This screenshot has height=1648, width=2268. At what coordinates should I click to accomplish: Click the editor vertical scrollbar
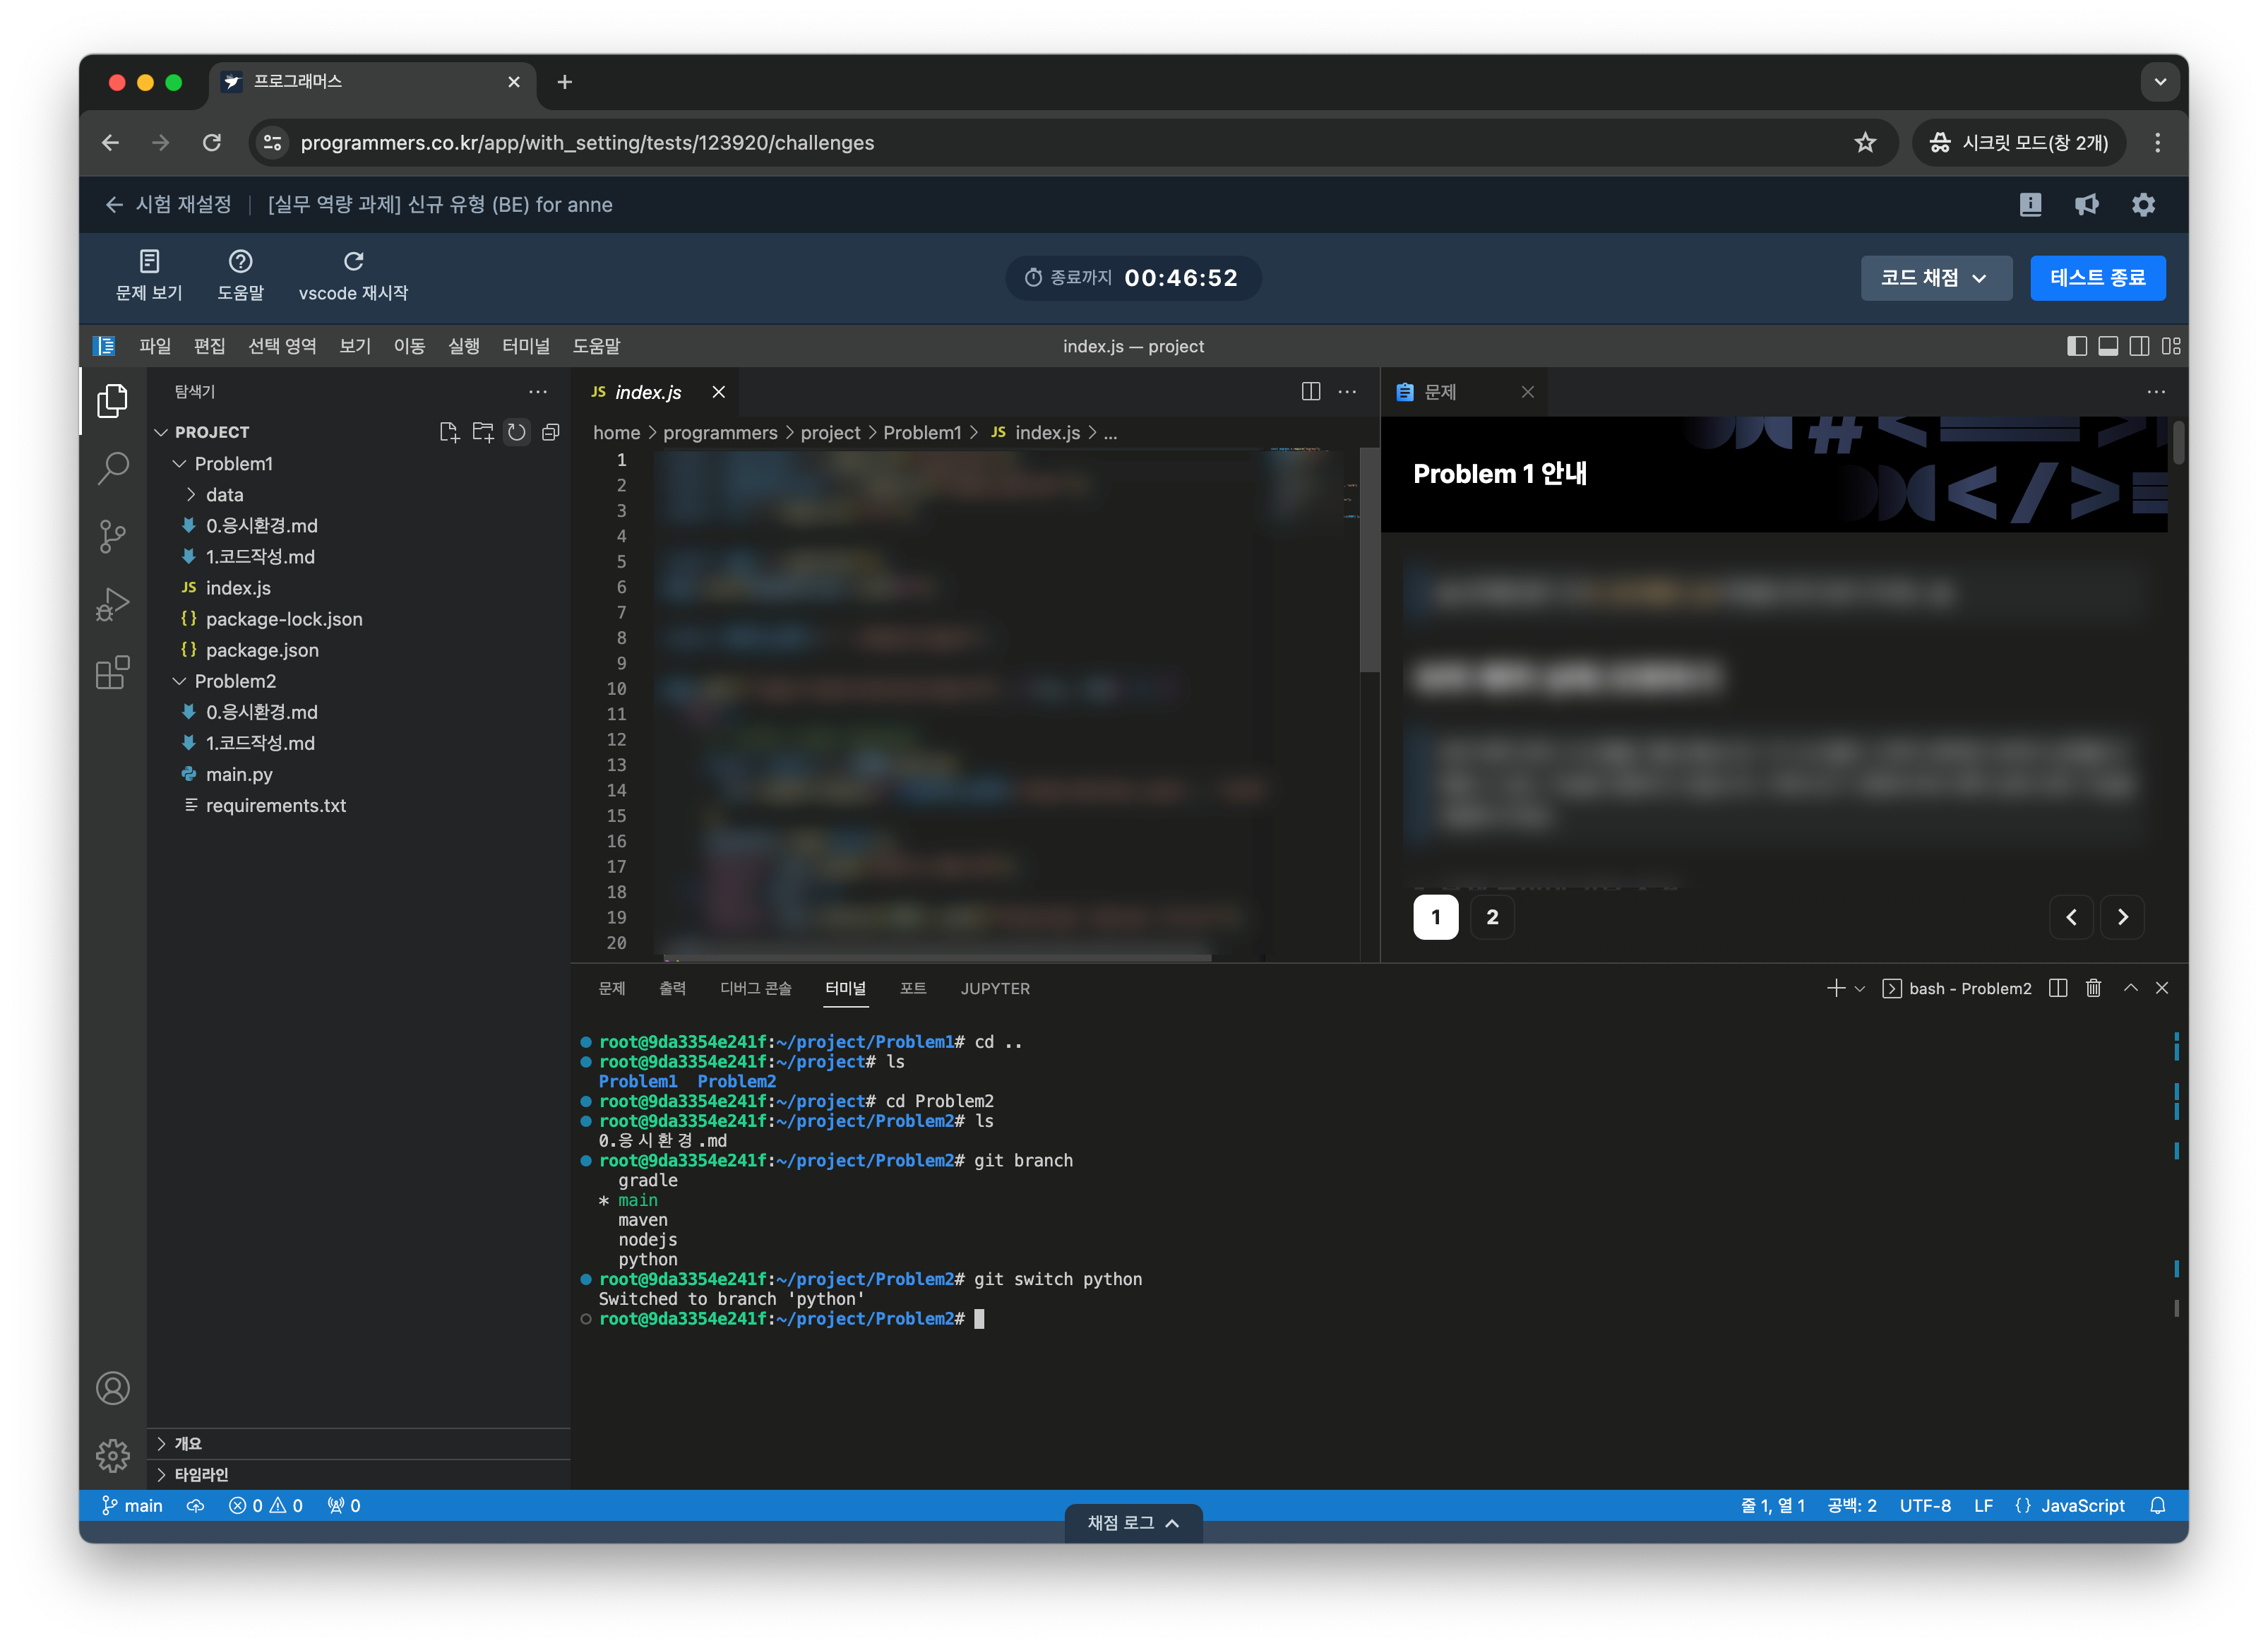pos(1369,560)
